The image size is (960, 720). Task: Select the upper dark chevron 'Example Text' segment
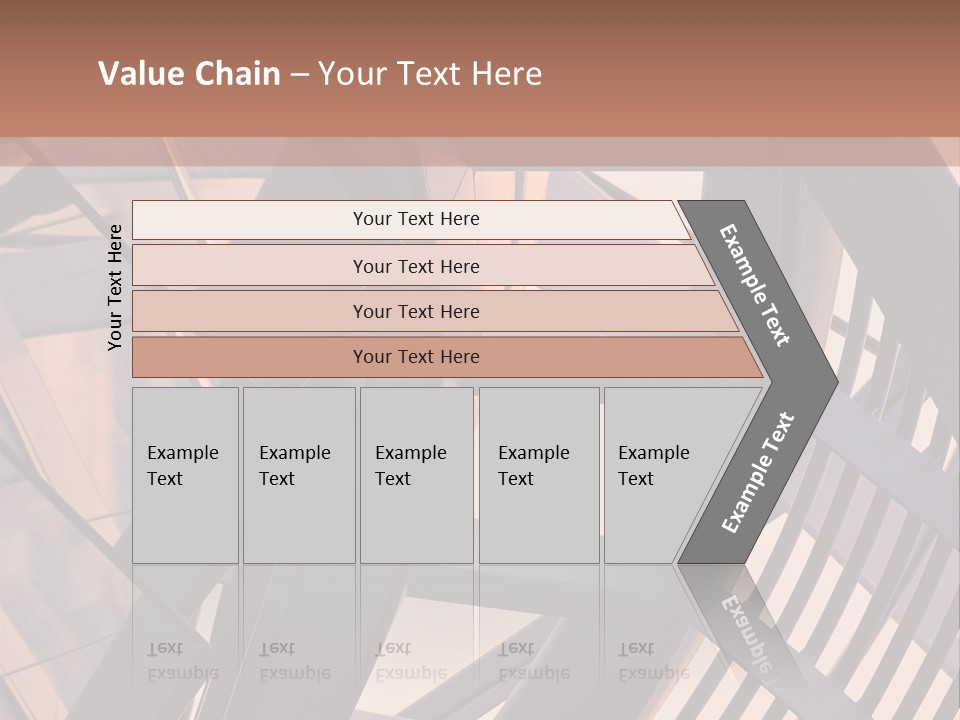(x=755, y=285)
